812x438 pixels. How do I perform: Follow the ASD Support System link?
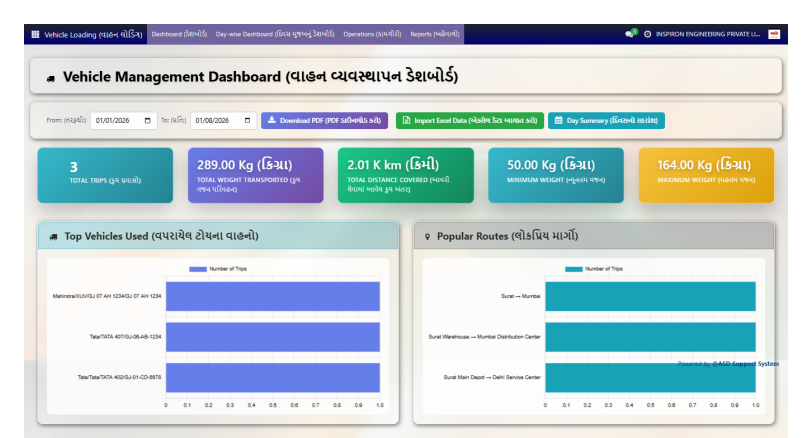[745, 364]
